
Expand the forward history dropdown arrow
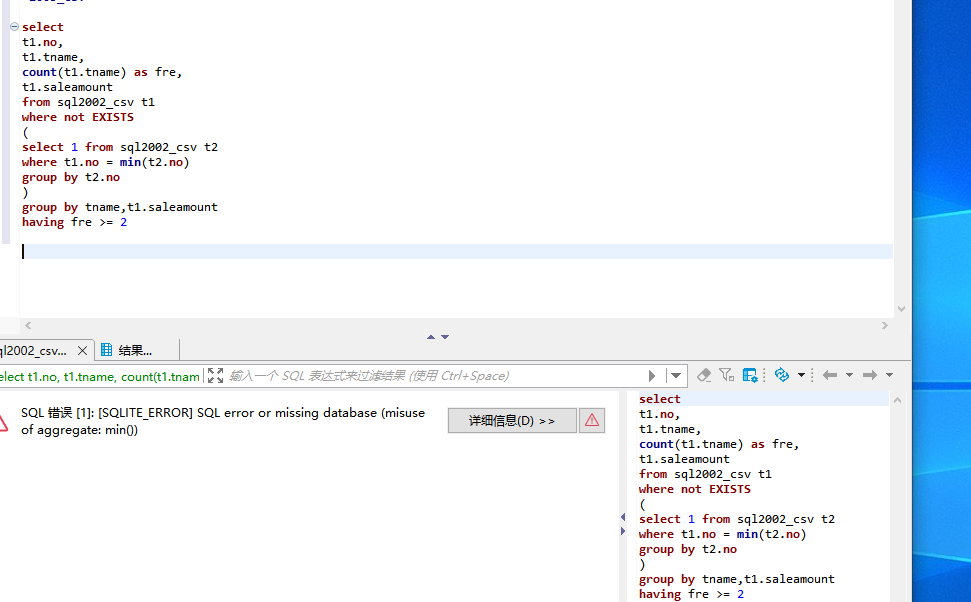(x=889, y=375)
